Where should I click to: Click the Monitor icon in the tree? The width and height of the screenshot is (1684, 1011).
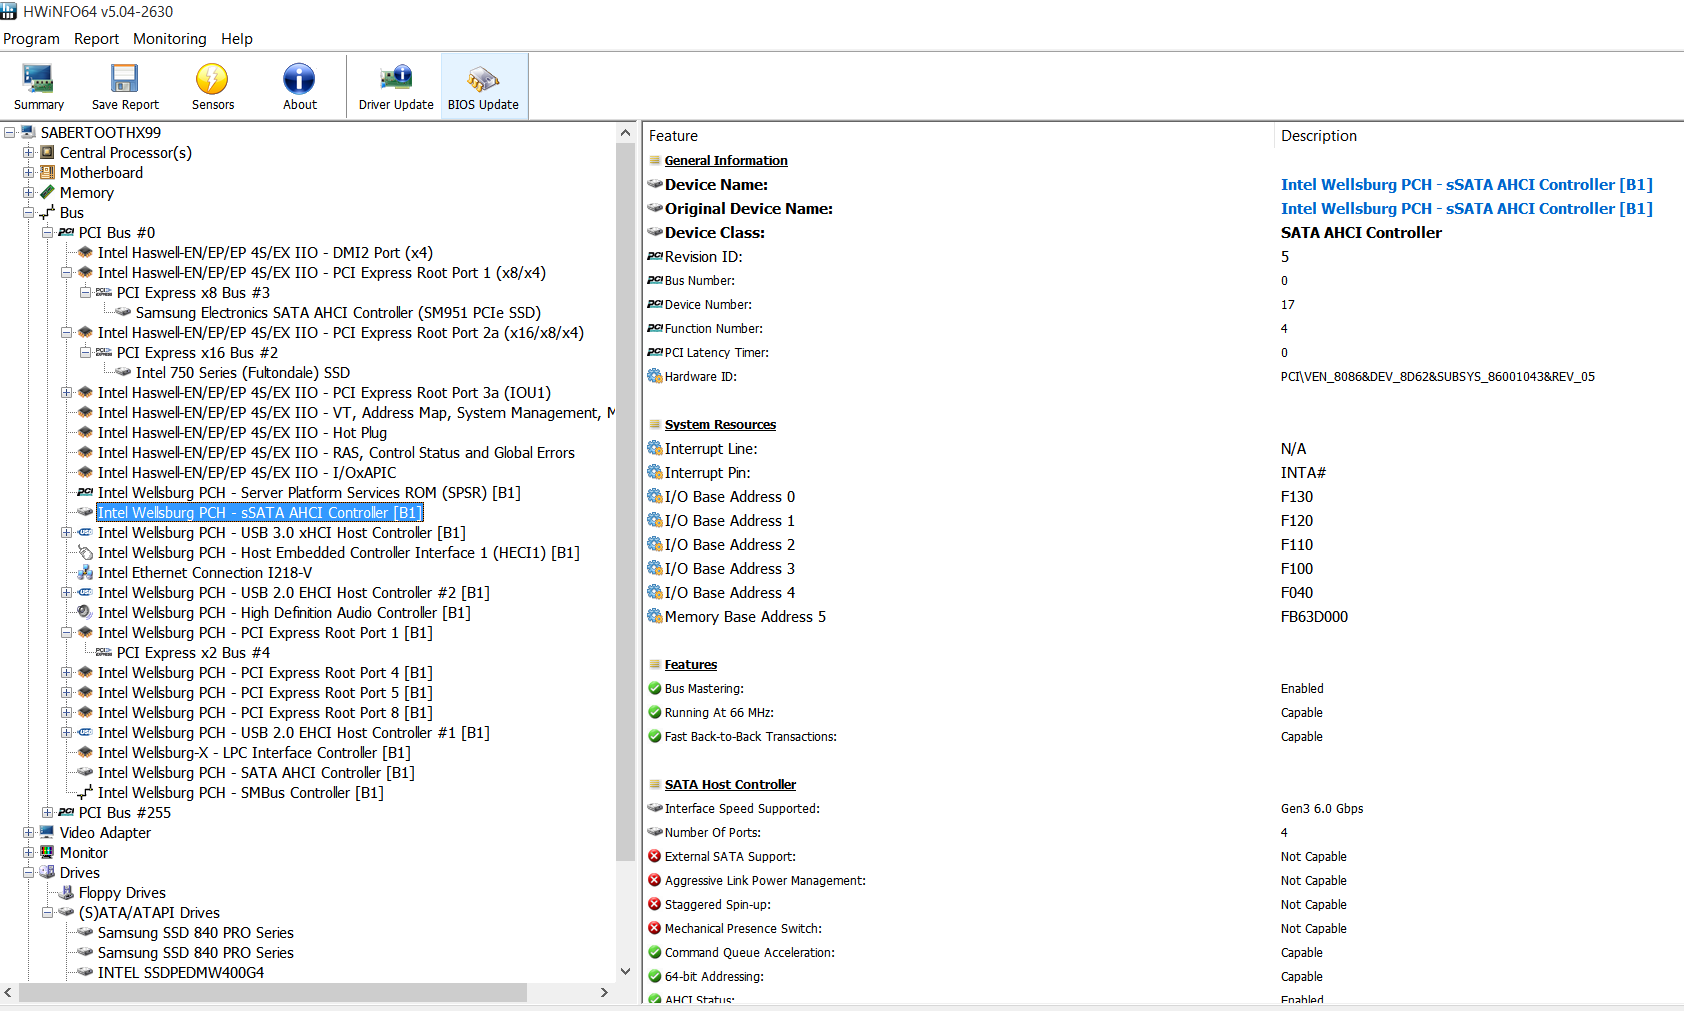[47, 852]
